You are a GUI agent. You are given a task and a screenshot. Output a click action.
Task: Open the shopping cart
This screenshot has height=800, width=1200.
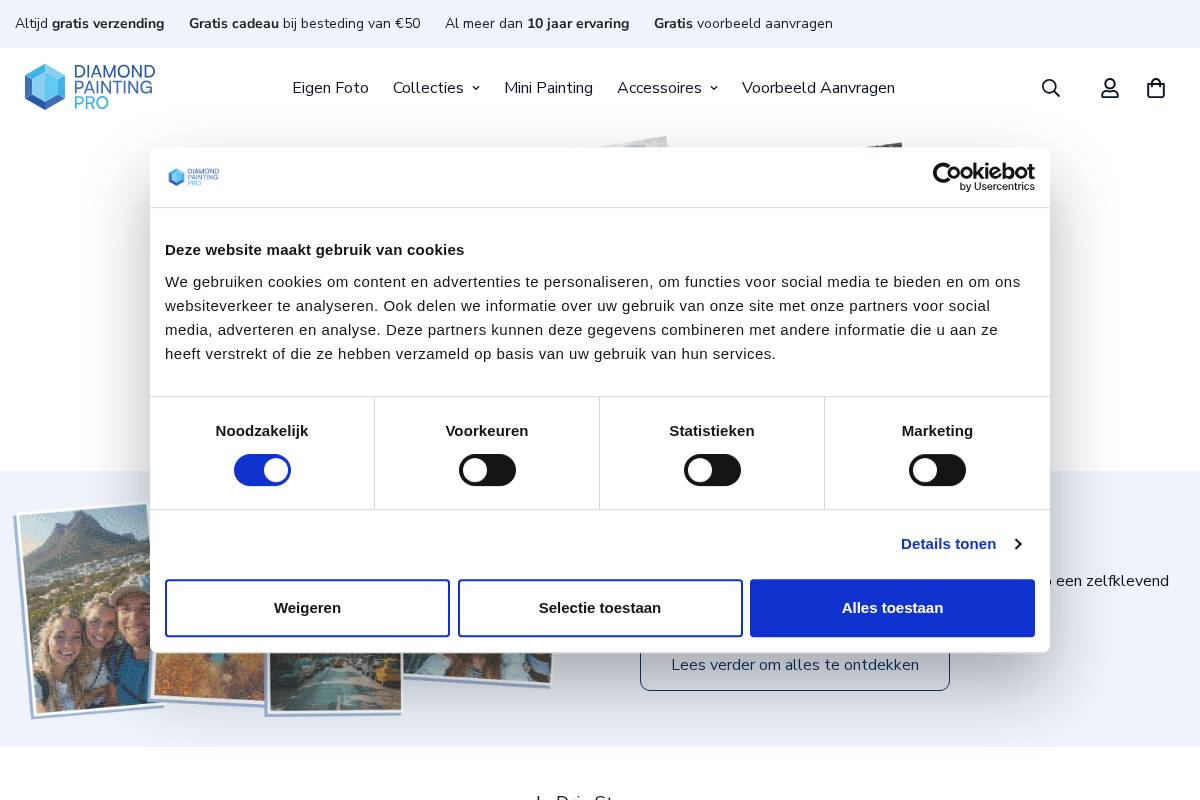click(1156, 88)
